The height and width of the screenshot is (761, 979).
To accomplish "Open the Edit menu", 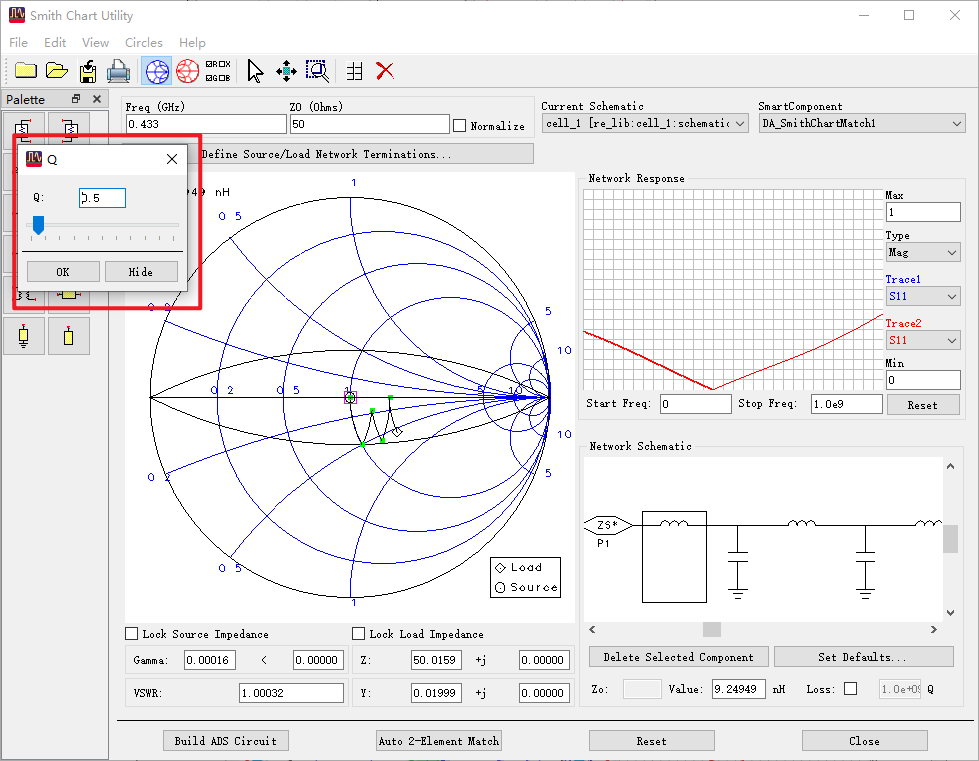I will 55,42.
